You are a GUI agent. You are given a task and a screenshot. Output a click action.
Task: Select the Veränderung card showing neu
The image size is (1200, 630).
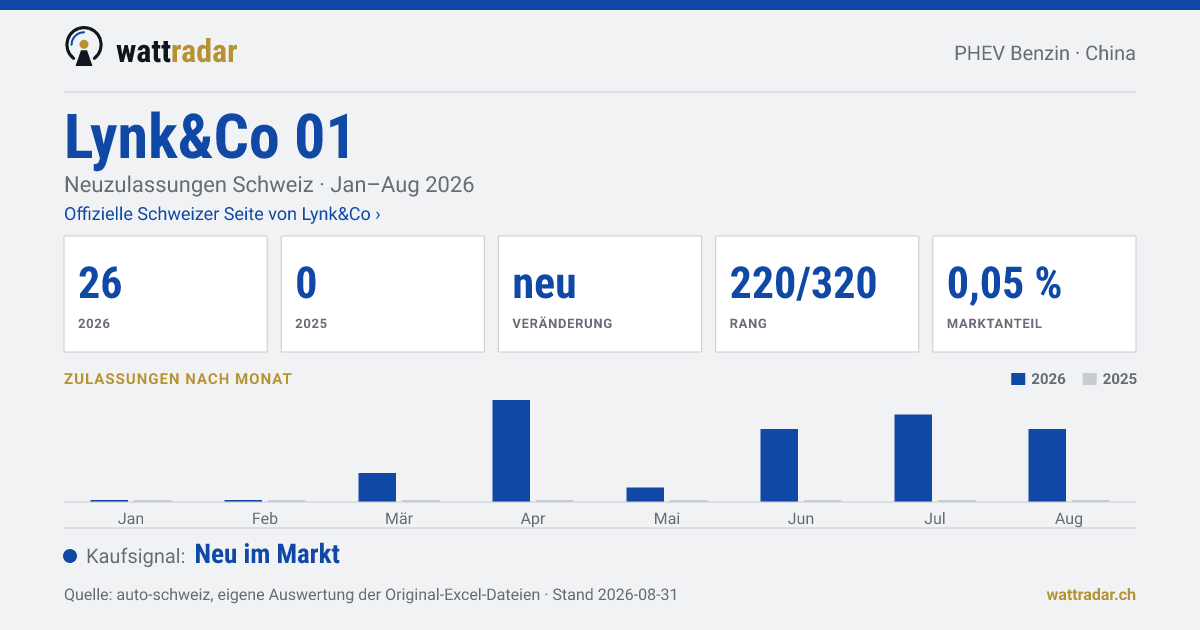pos(600,294)
